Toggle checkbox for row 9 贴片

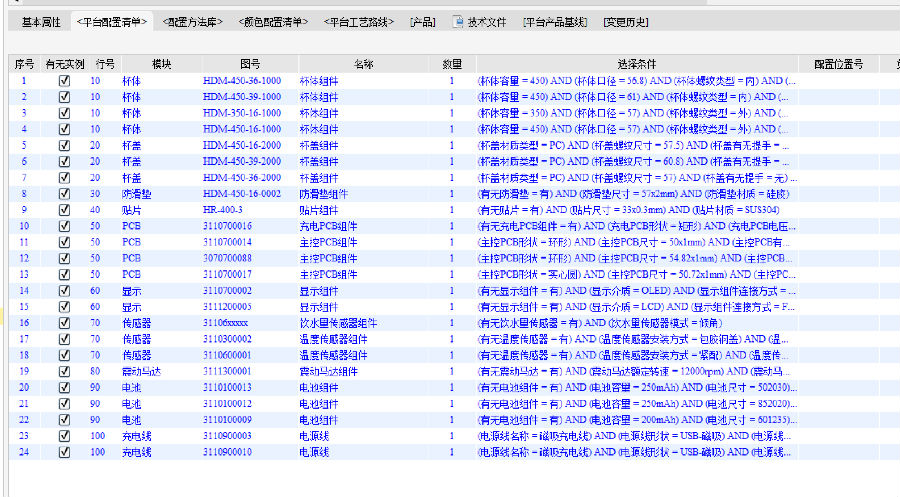64,210
